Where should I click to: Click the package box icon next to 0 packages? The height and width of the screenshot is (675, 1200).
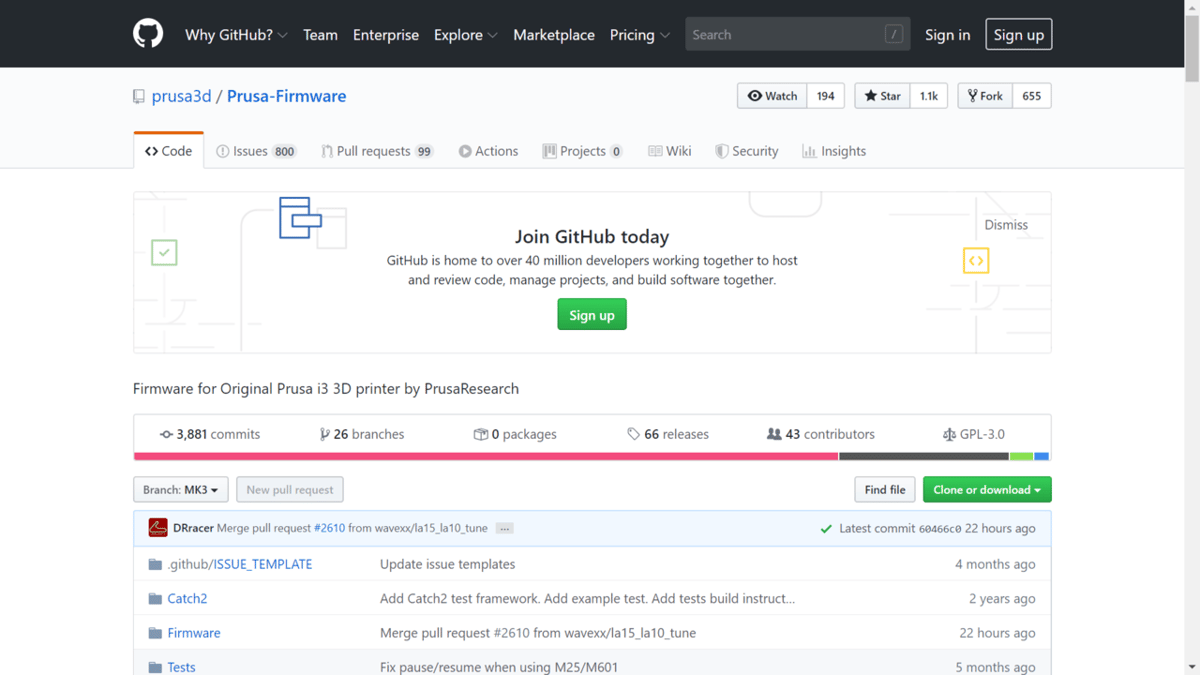(480, 434)
